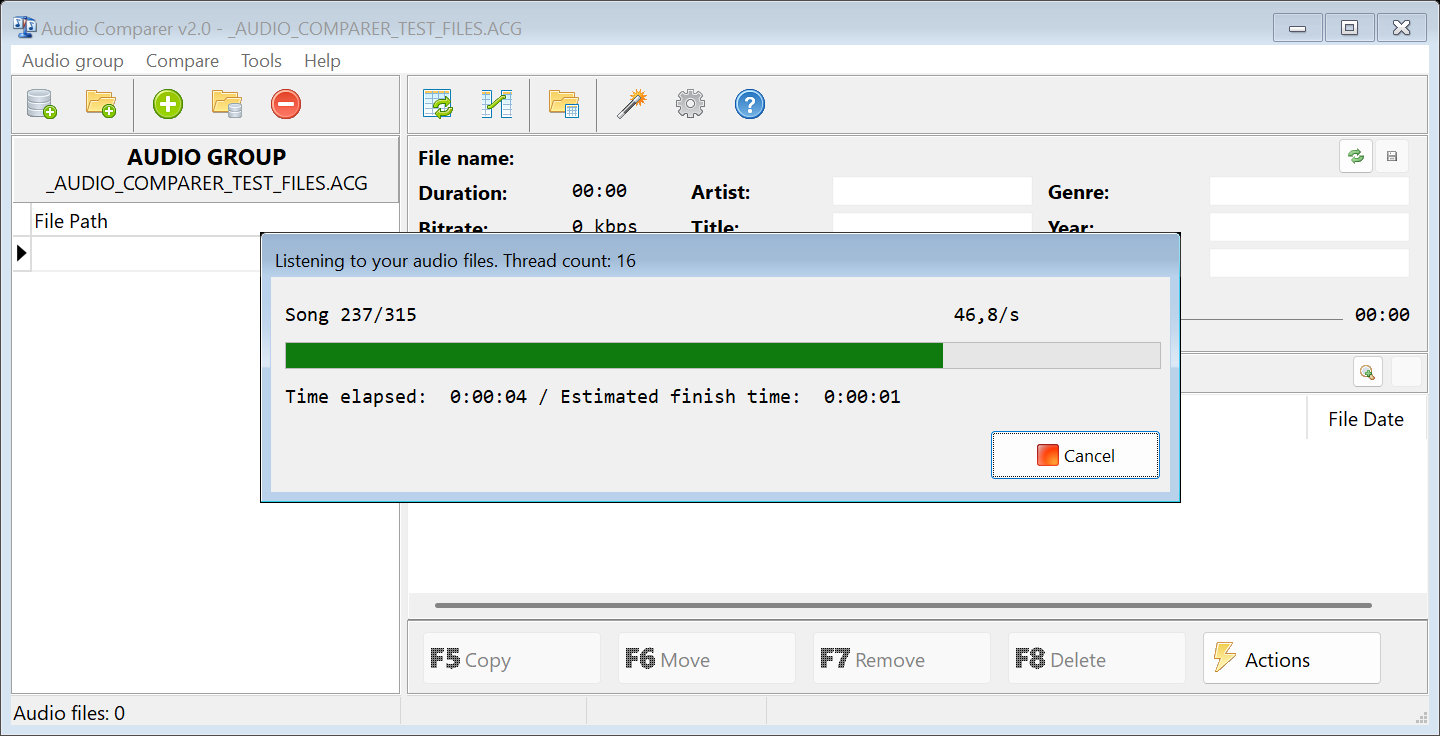This screenshot has height=736, width=1440.
Task: Click the open audio group folder icon
Action: [100, 104]
